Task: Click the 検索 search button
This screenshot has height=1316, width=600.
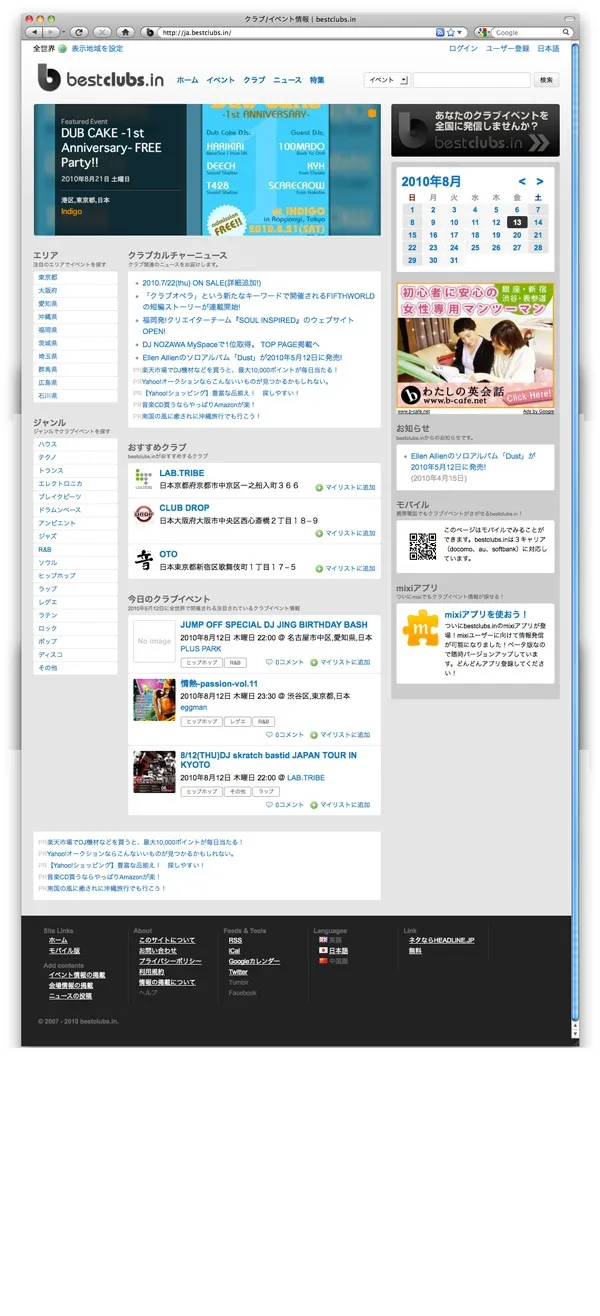Action: pyautogui.click(x=547, y=80)
